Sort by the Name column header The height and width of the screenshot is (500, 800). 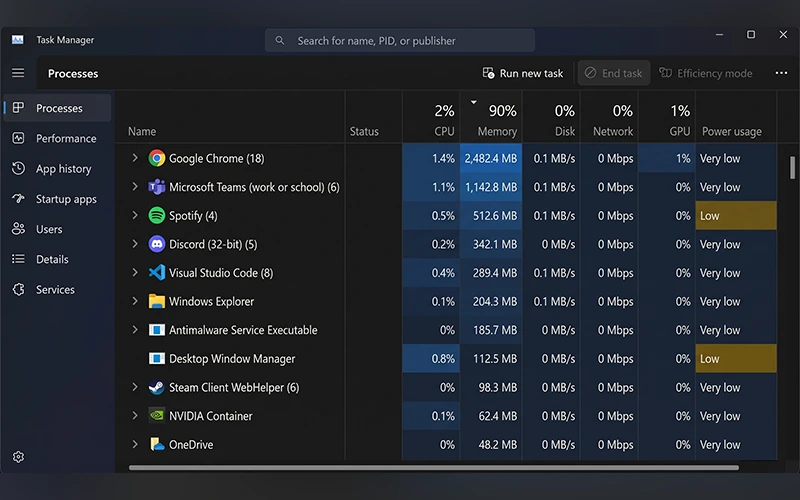click(x=230, y=117)
